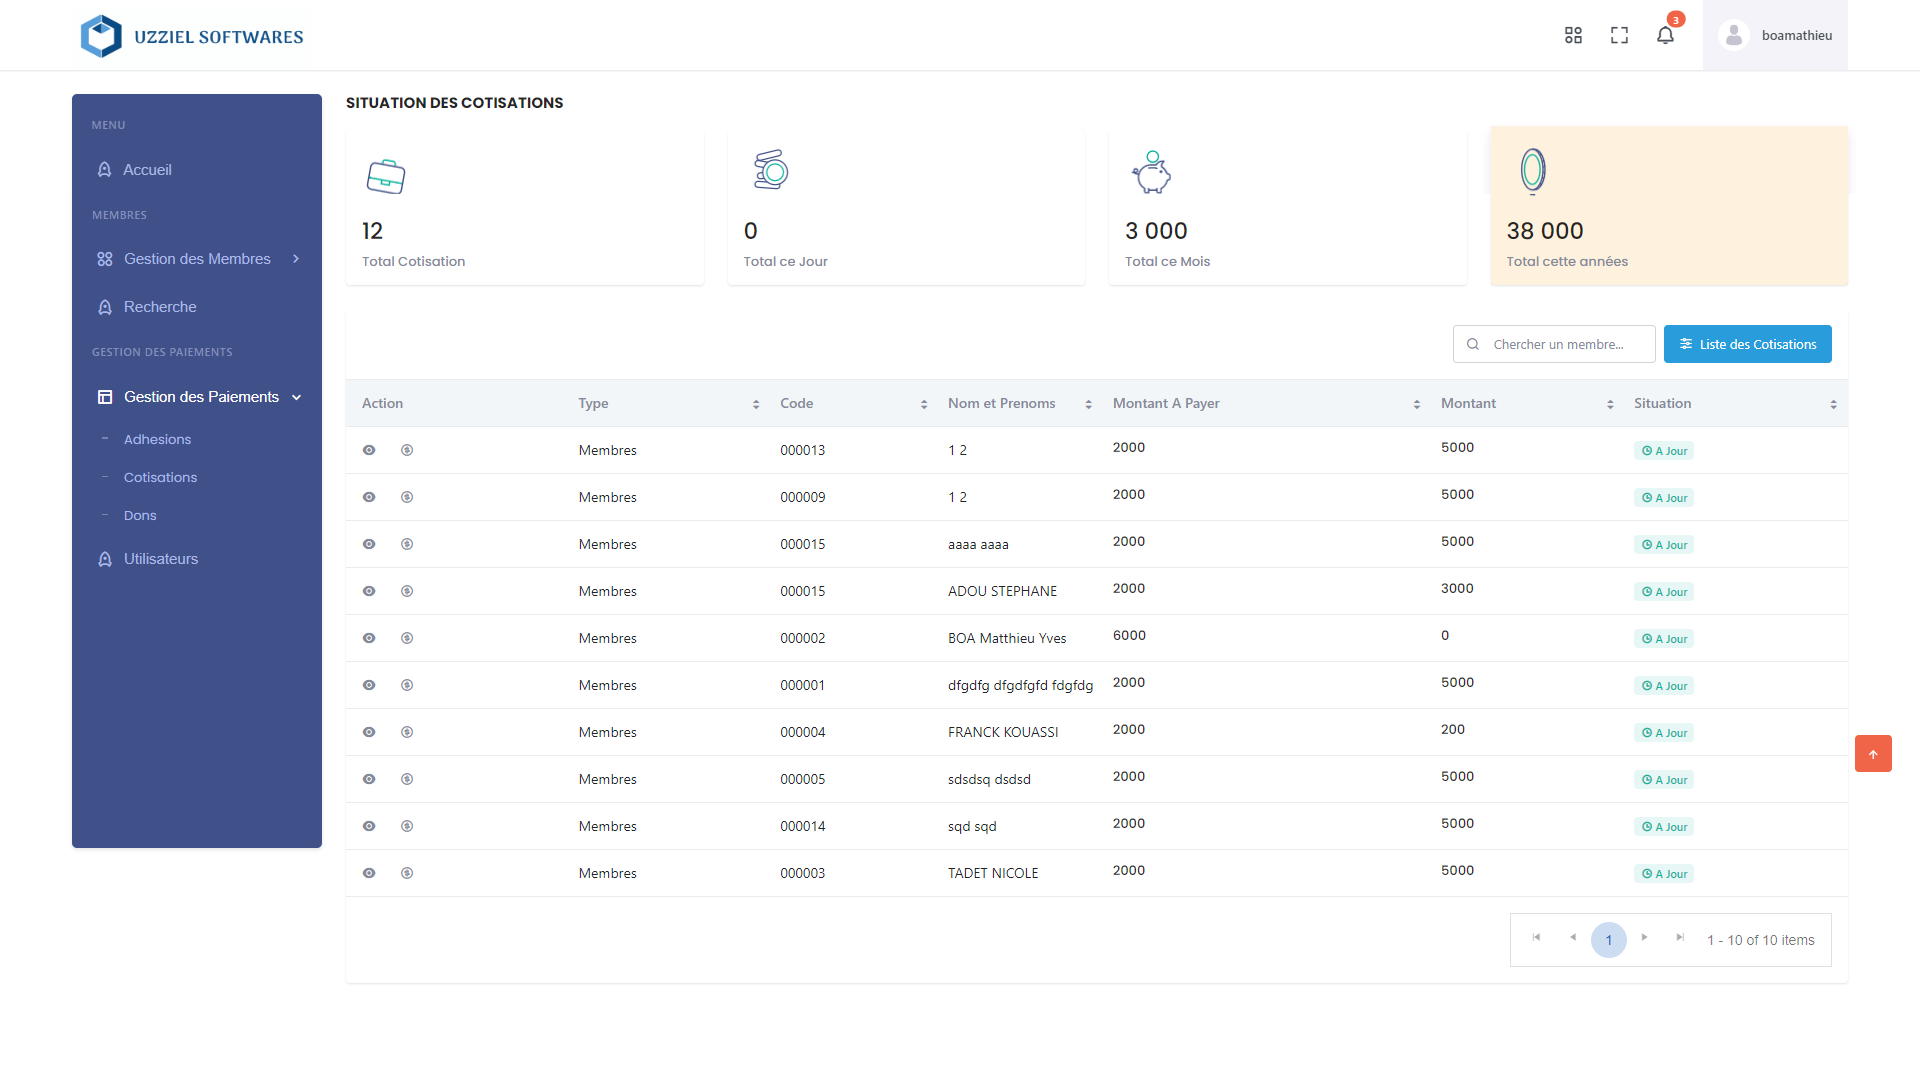Click the Liste des Cotisations button
The width and height of the screenshot is (1920, 1067).
1747,344
